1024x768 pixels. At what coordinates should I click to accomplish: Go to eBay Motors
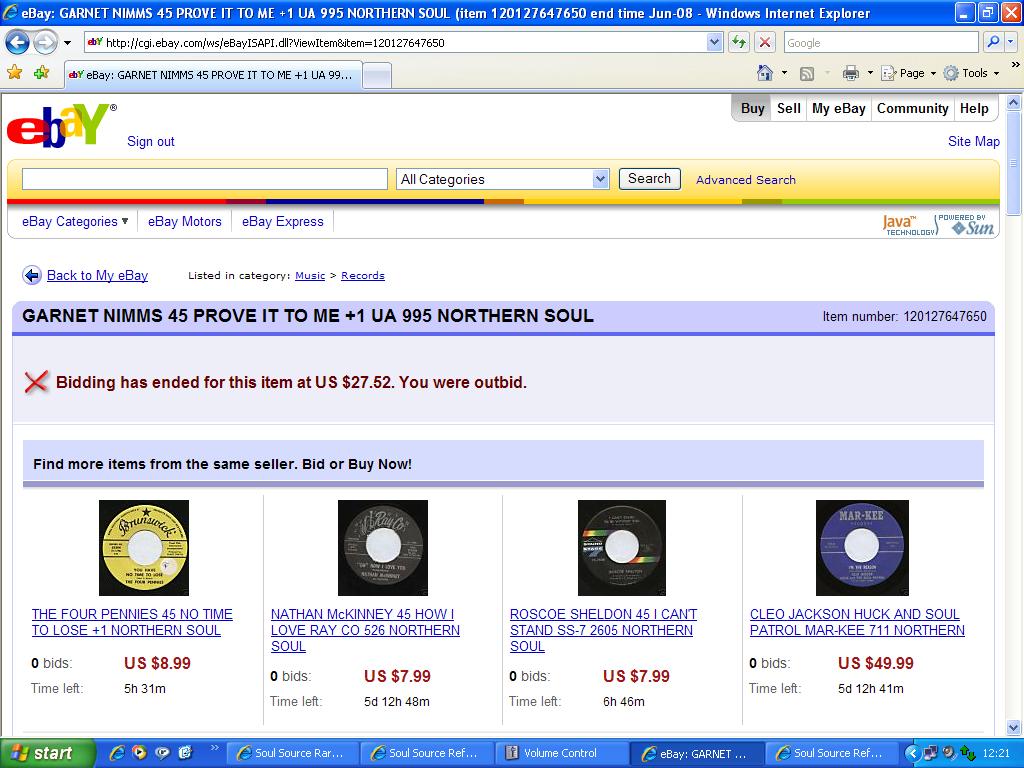coord(185,221)
